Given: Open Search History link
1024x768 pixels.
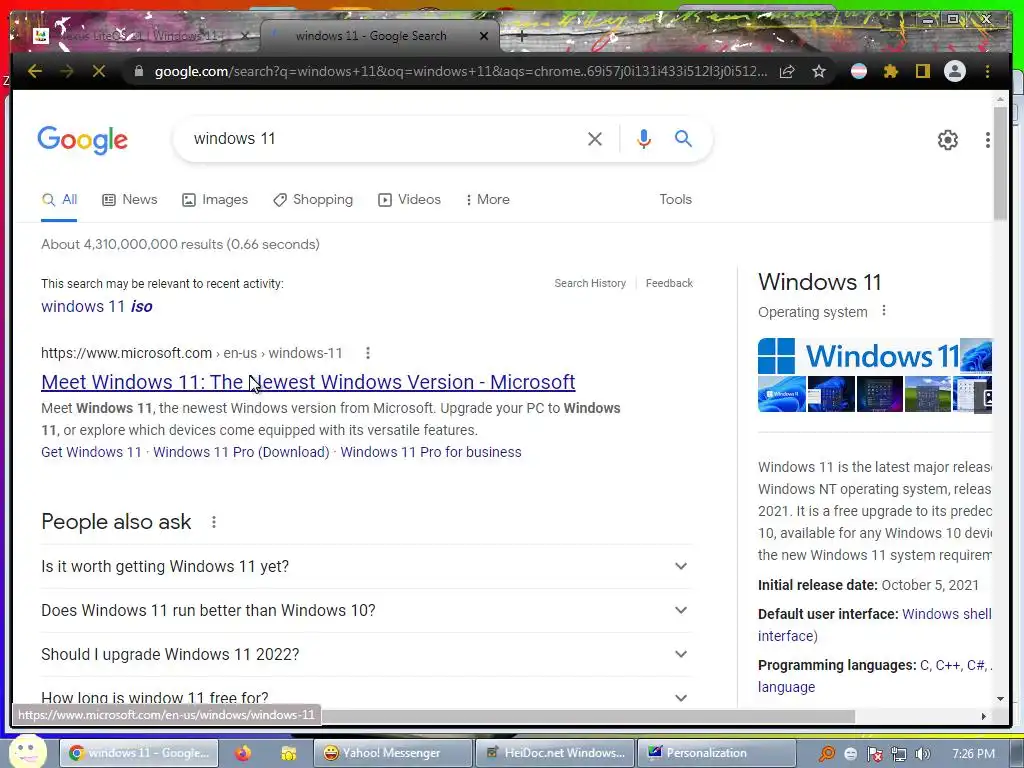Looking at the screenshot, I should (590, 283).
